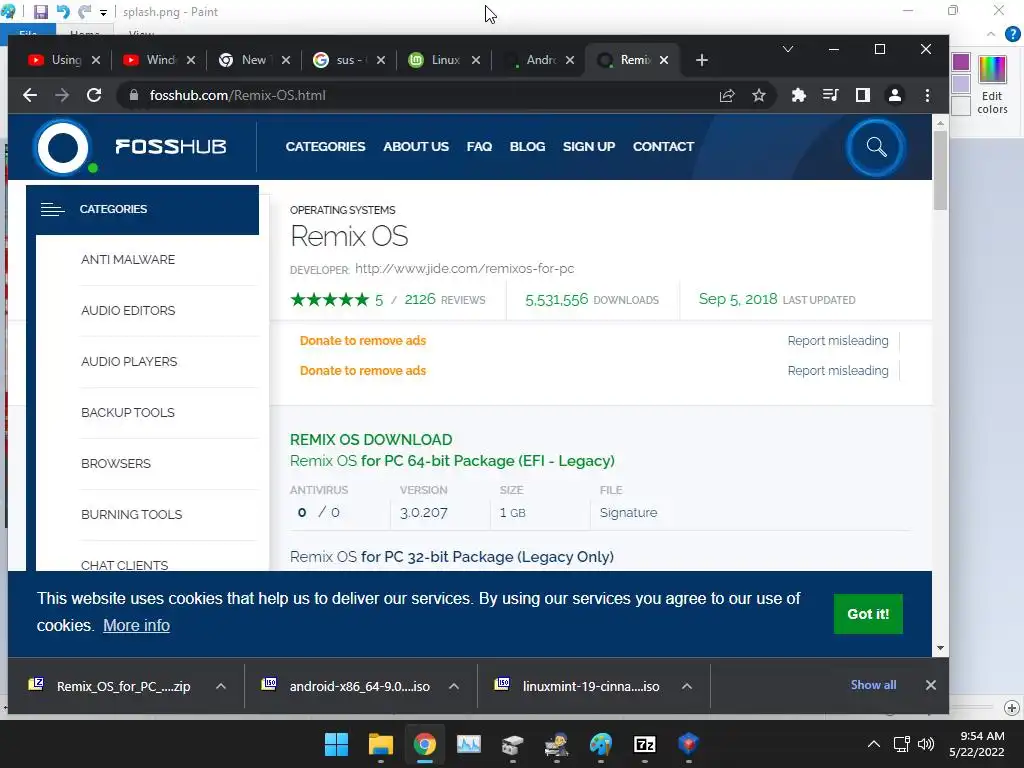The width and height of the screenshot is (1024, 768).
Task: Toggle the Chrome side panel icon
Action: (863, 95)
